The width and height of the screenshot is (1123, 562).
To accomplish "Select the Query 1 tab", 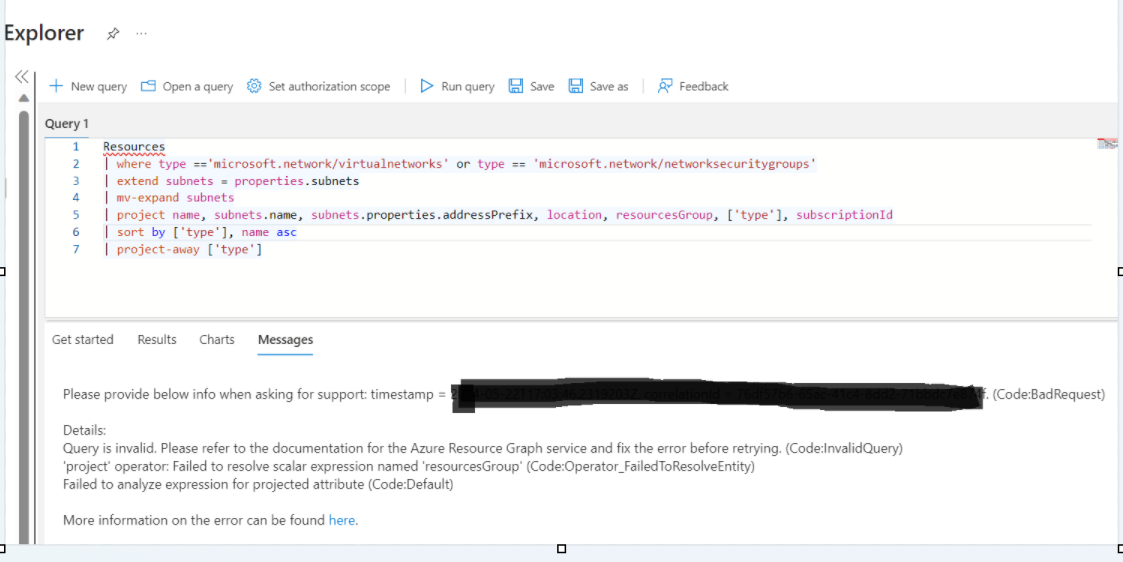I will pos(67,124).
